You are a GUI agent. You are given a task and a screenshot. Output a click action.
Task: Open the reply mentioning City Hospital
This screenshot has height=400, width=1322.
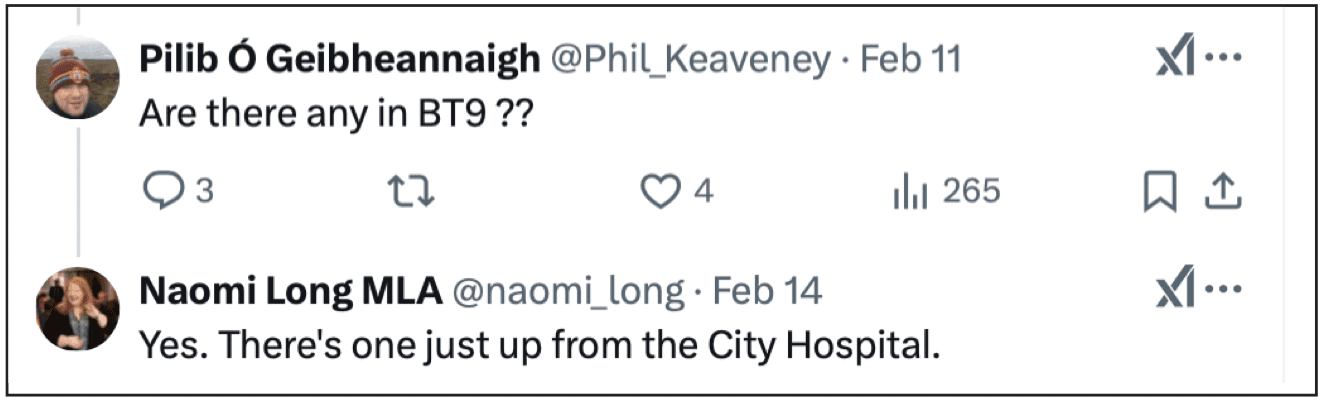[x=540, y=345]
